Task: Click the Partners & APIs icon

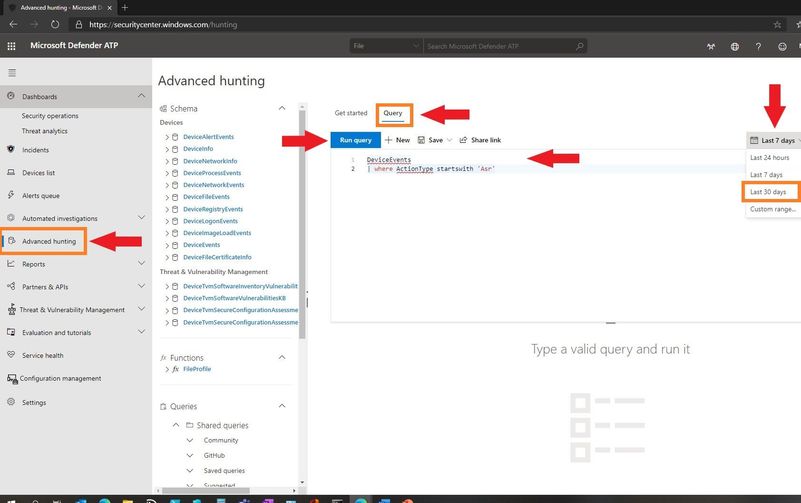Action: pyautogui.click(x=11, y=286)
